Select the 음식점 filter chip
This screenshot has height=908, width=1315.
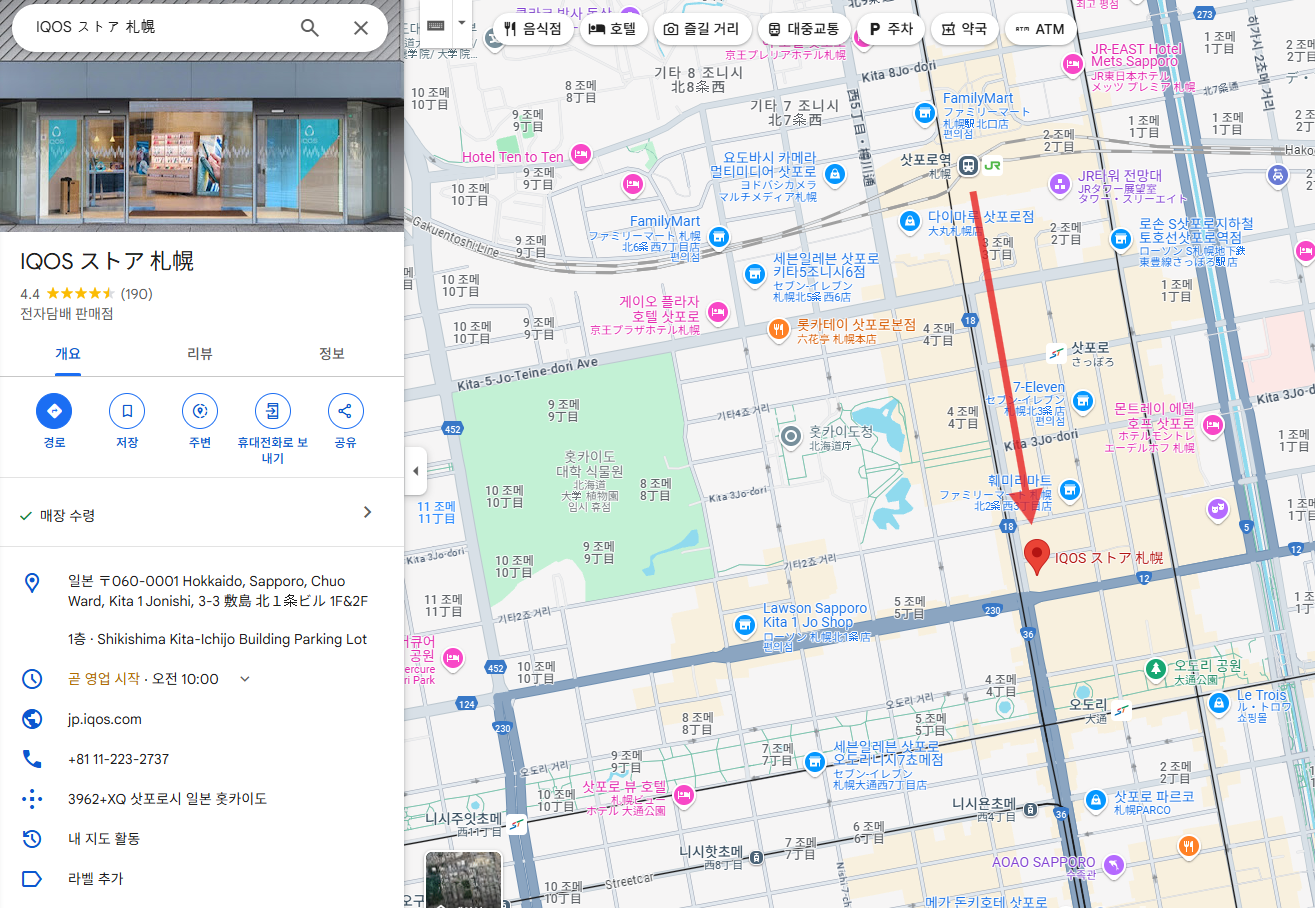pos(534,29)
